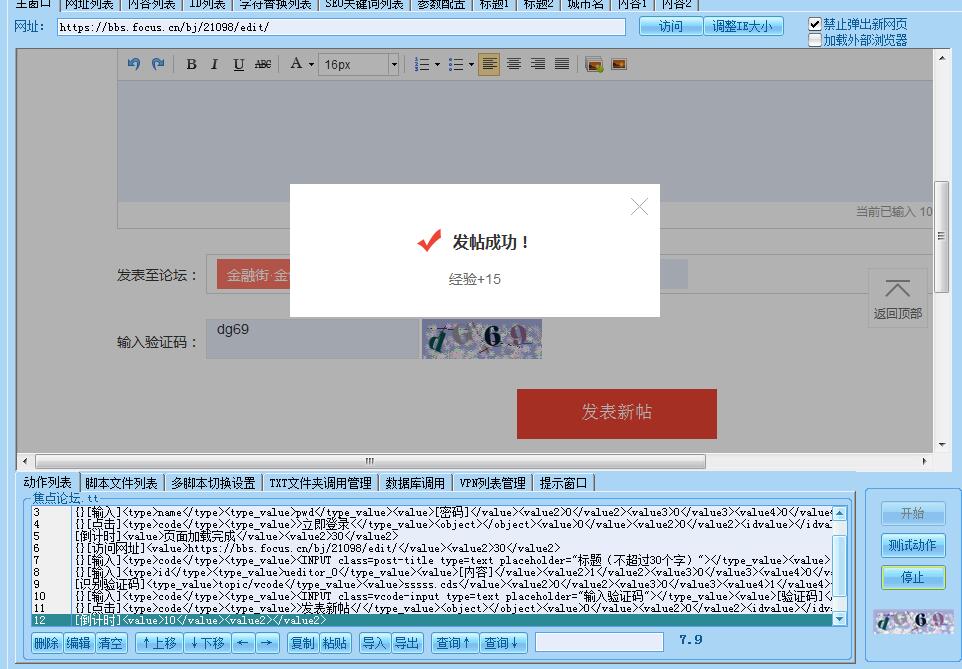Expand ordered list style options

point(437,64)
